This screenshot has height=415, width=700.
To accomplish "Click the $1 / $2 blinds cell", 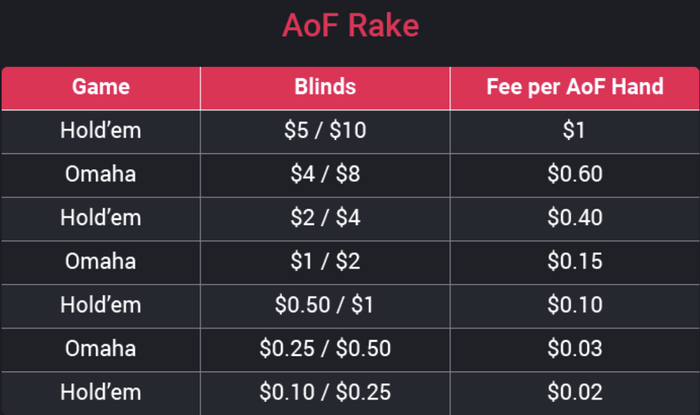I will click(325, 262).
